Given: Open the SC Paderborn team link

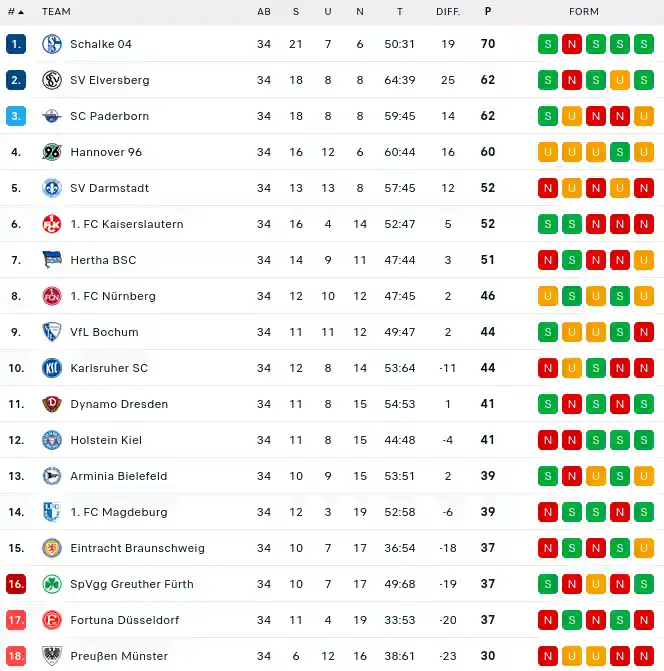Looking at the screenshot, I should [x=110, y=116].
